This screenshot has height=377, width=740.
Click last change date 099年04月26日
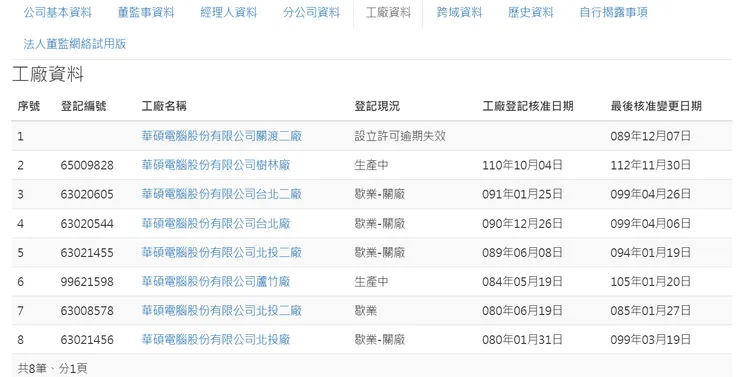(650, 194)
